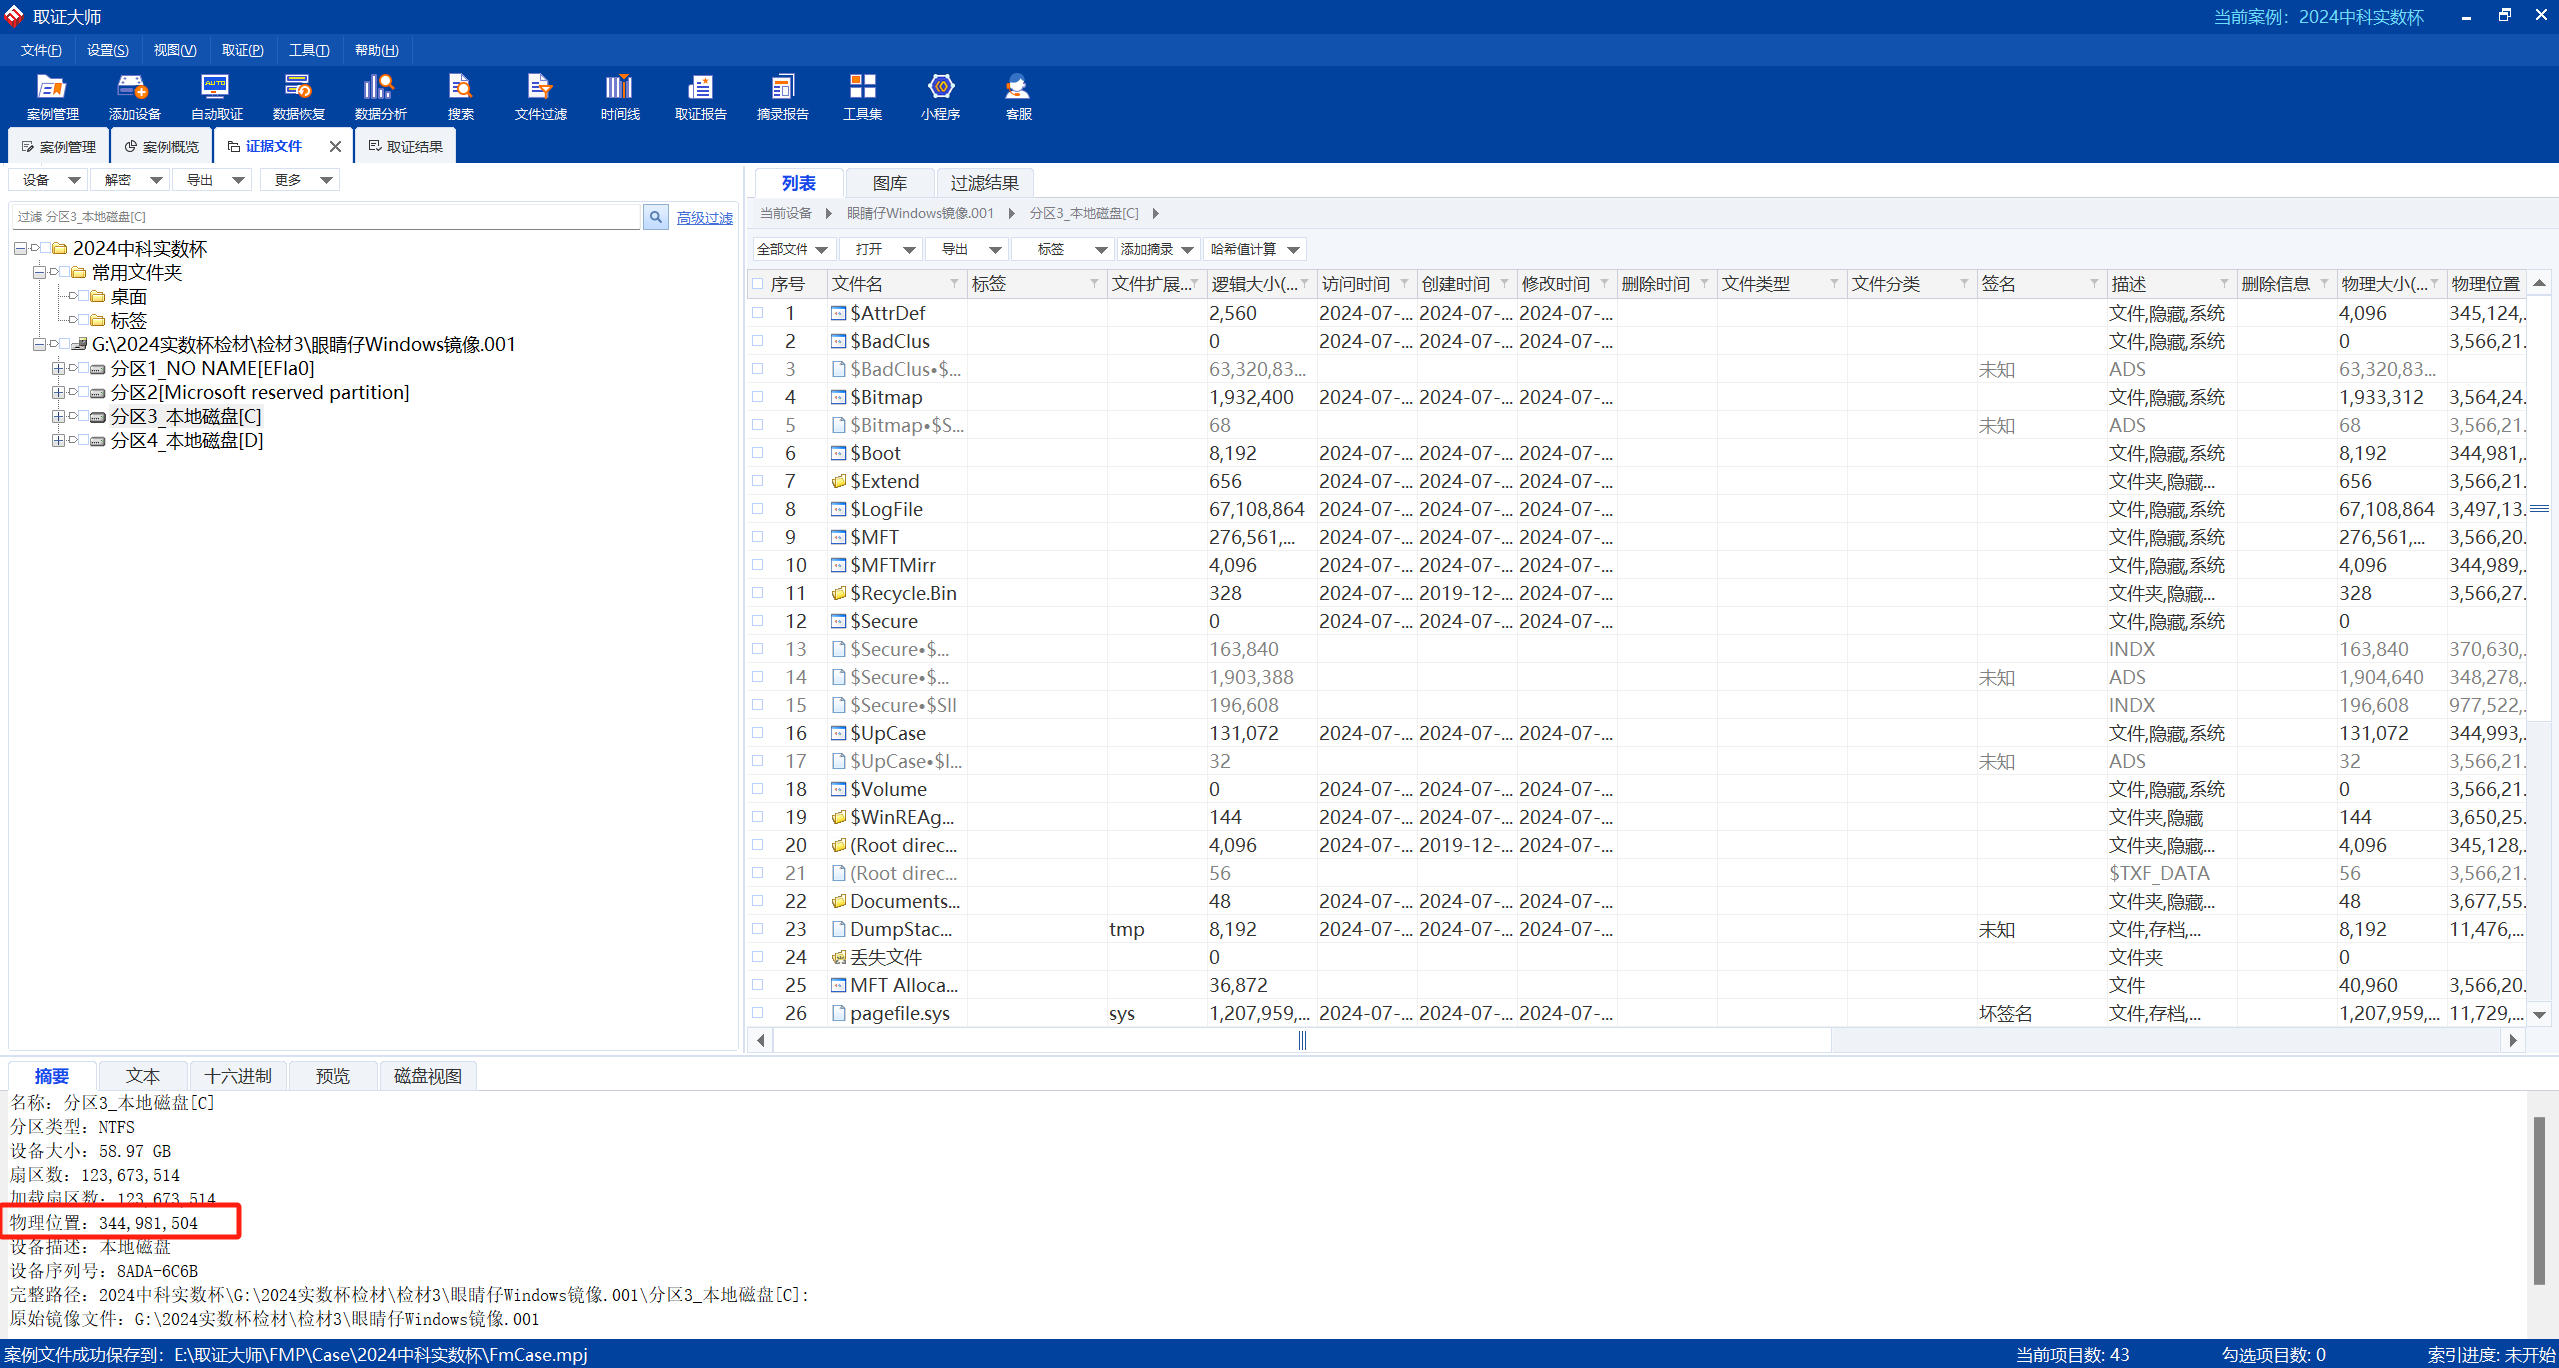
Task: Click horizontal scrollbar right arrow in file list
Action: tap(2513, 1041)
